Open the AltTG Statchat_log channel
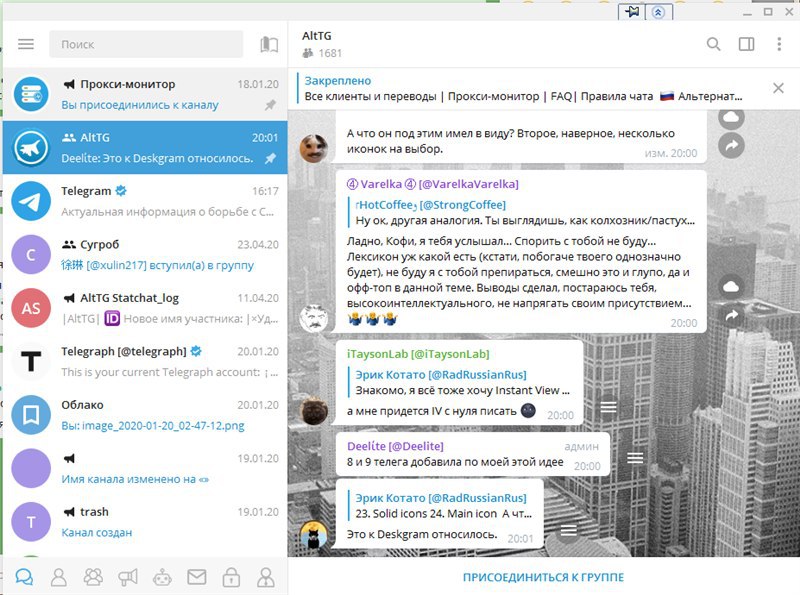This screenshot has width=800, height=595. (x=145, y=308)
